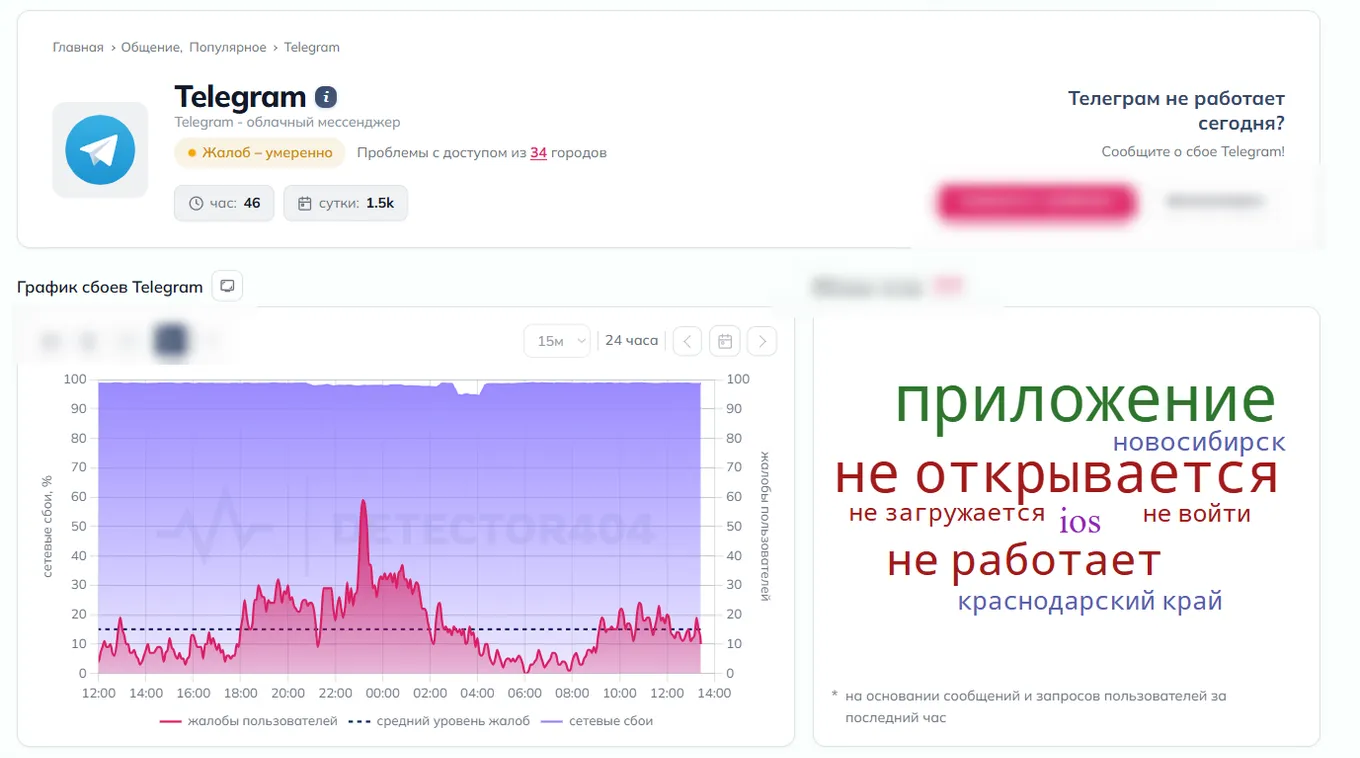
Task: Click не работает in the word cloud
Action: tap(1024, 561)
